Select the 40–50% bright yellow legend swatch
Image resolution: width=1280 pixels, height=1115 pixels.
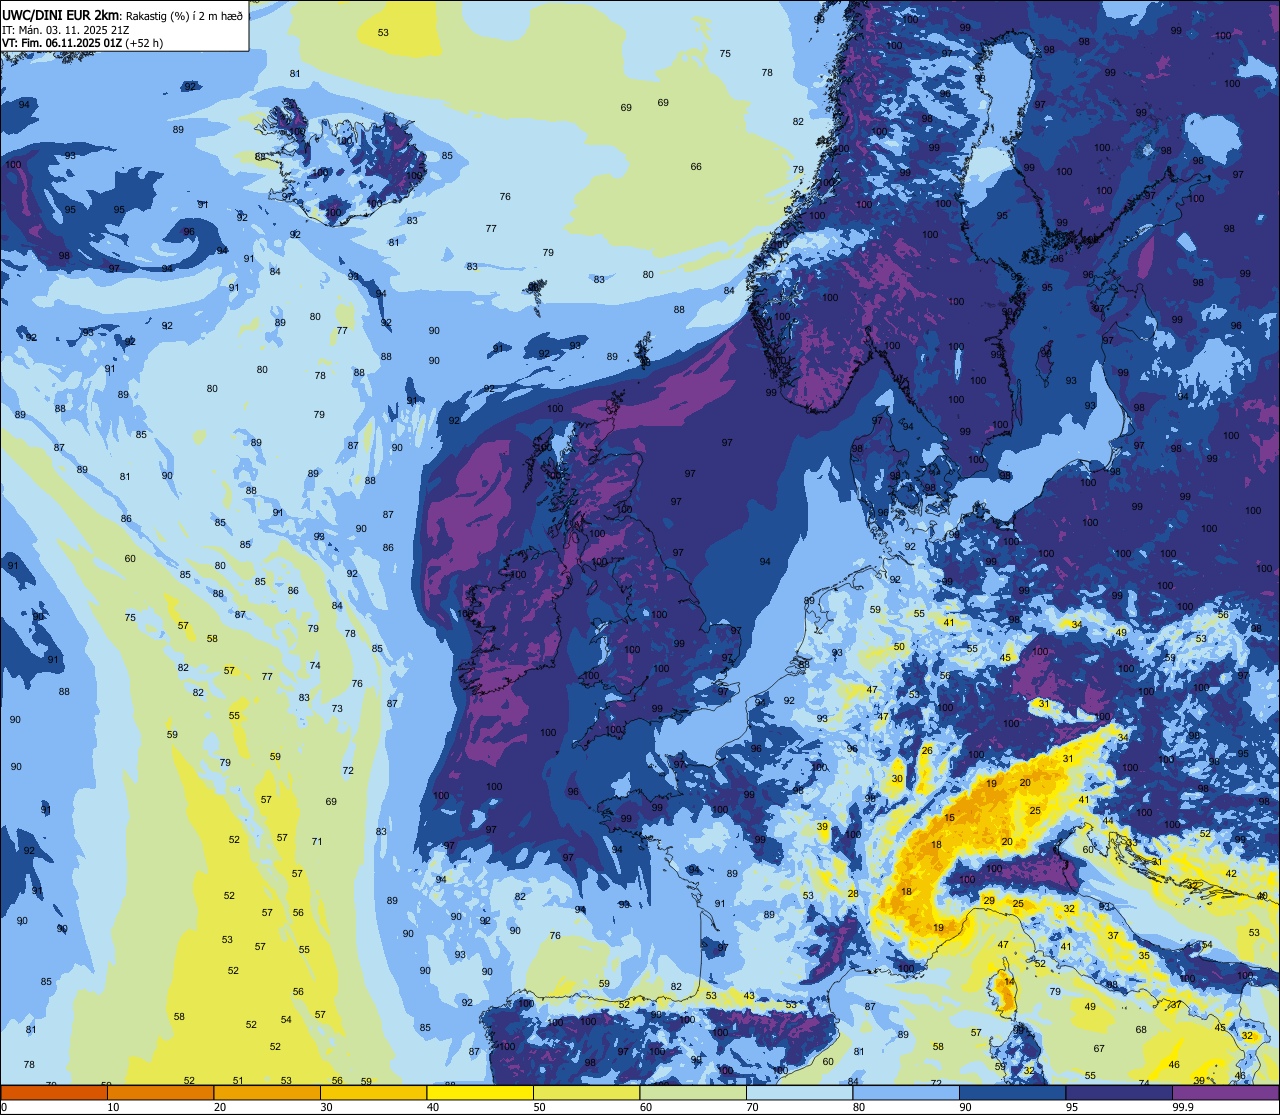[x=480, y=1092]
